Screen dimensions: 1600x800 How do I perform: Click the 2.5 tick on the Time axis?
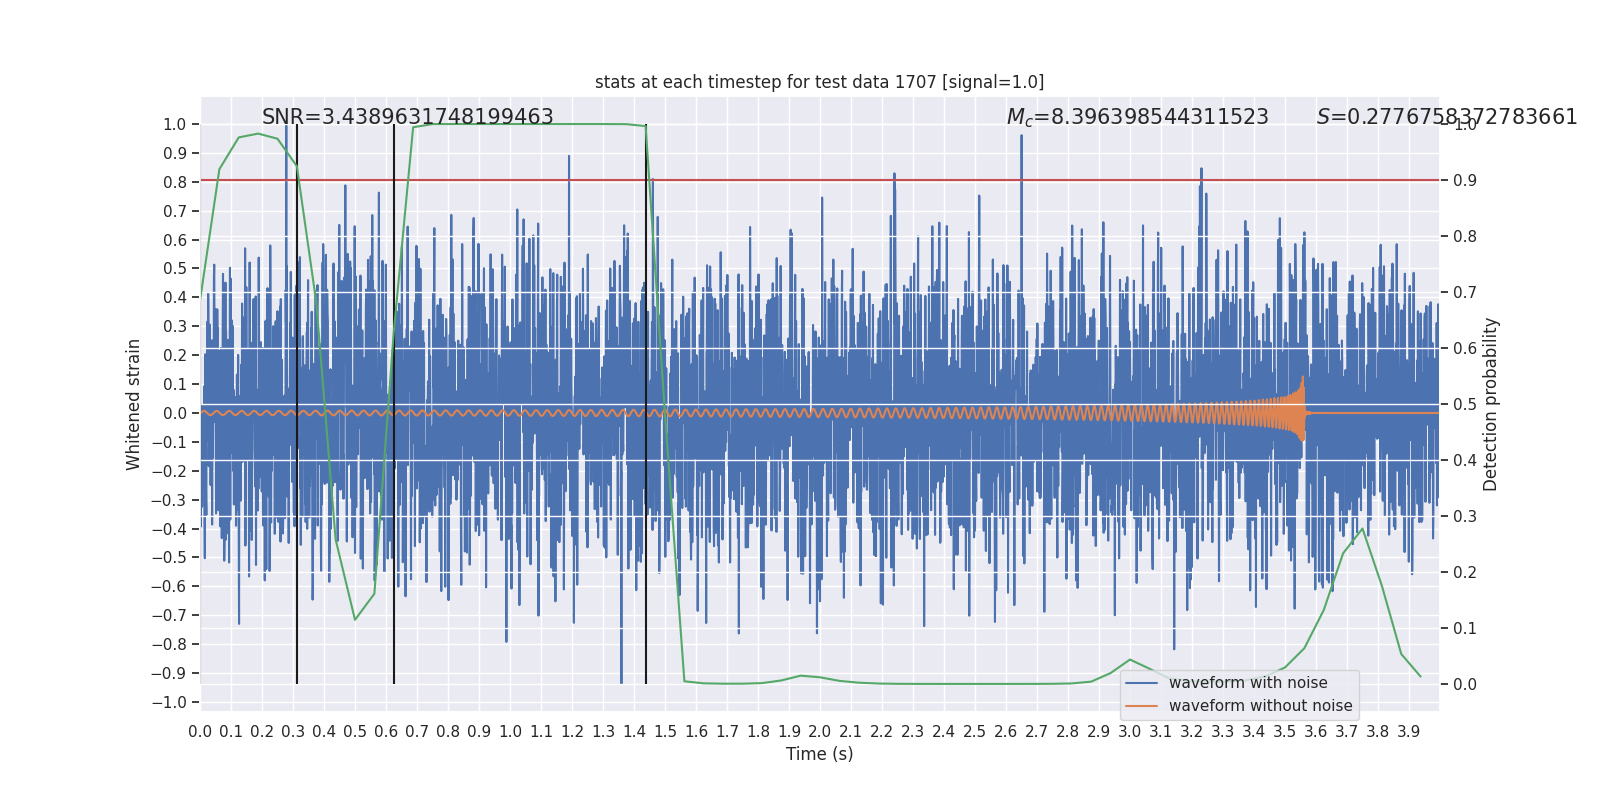[975, 732]
